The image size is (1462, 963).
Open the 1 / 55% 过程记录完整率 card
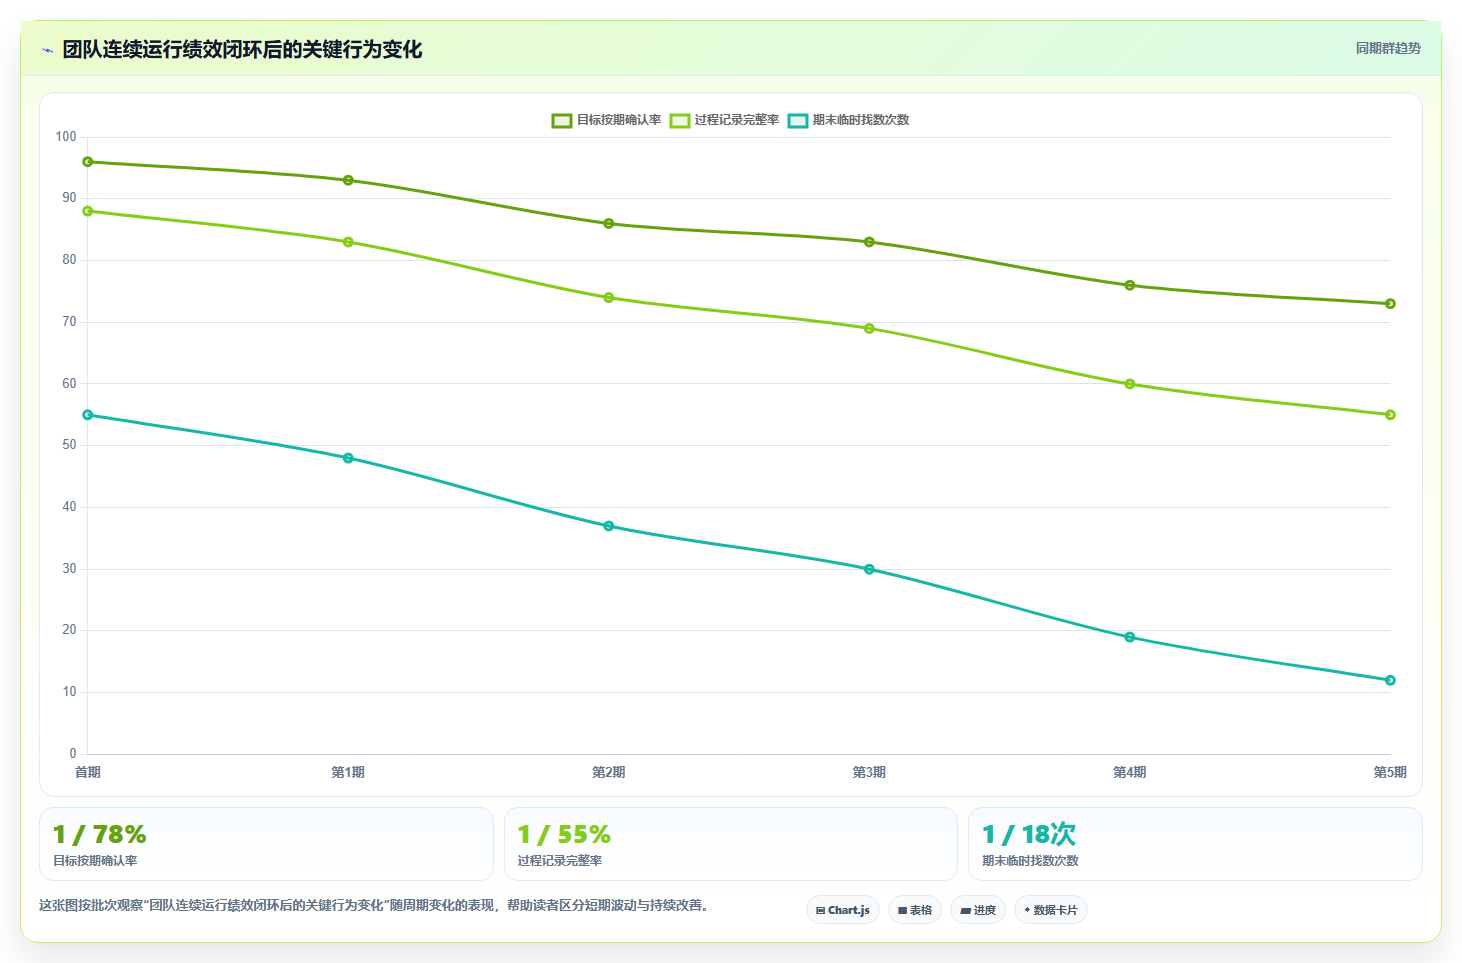tap(731, 844)
